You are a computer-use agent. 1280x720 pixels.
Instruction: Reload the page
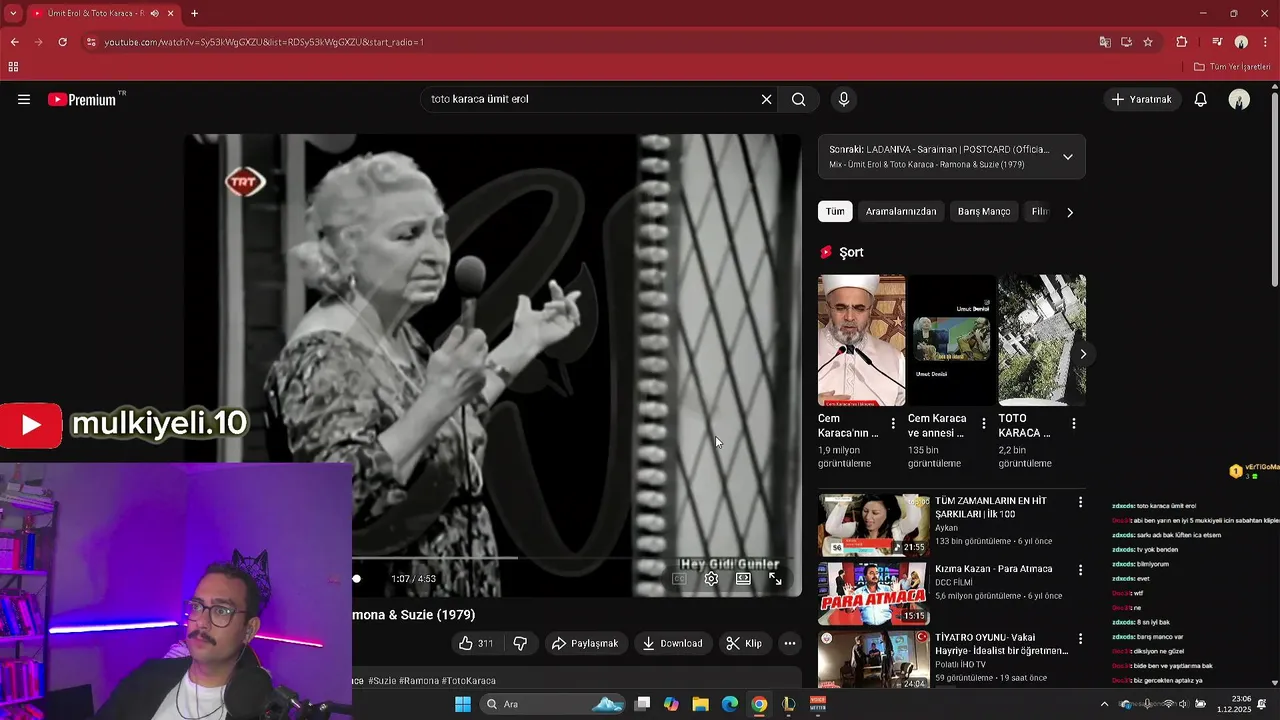62,42
